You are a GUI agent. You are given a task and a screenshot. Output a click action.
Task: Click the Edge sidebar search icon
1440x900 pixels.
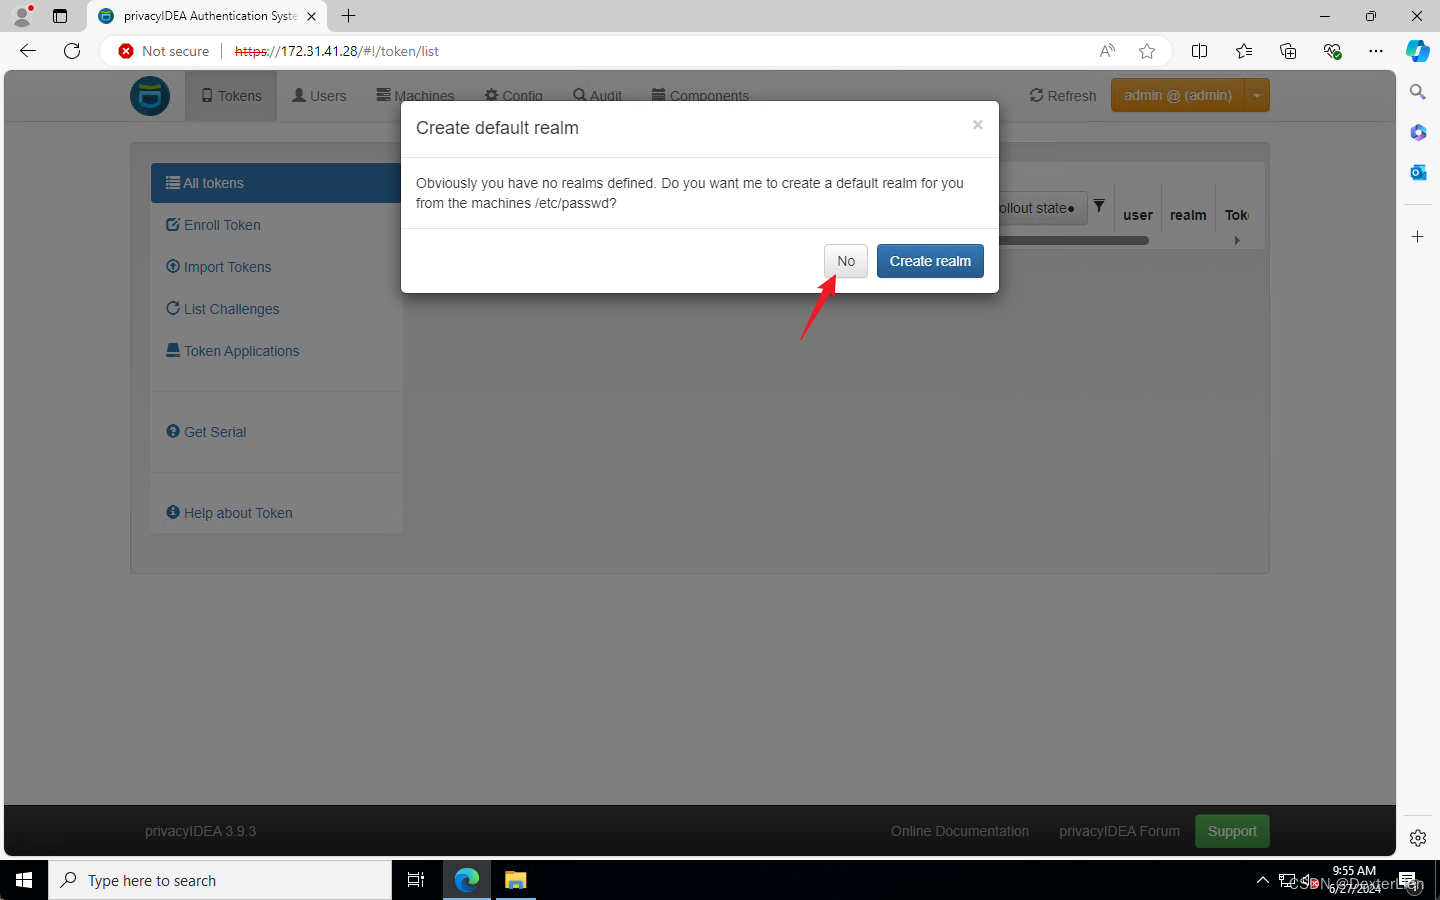point(1418,92)
